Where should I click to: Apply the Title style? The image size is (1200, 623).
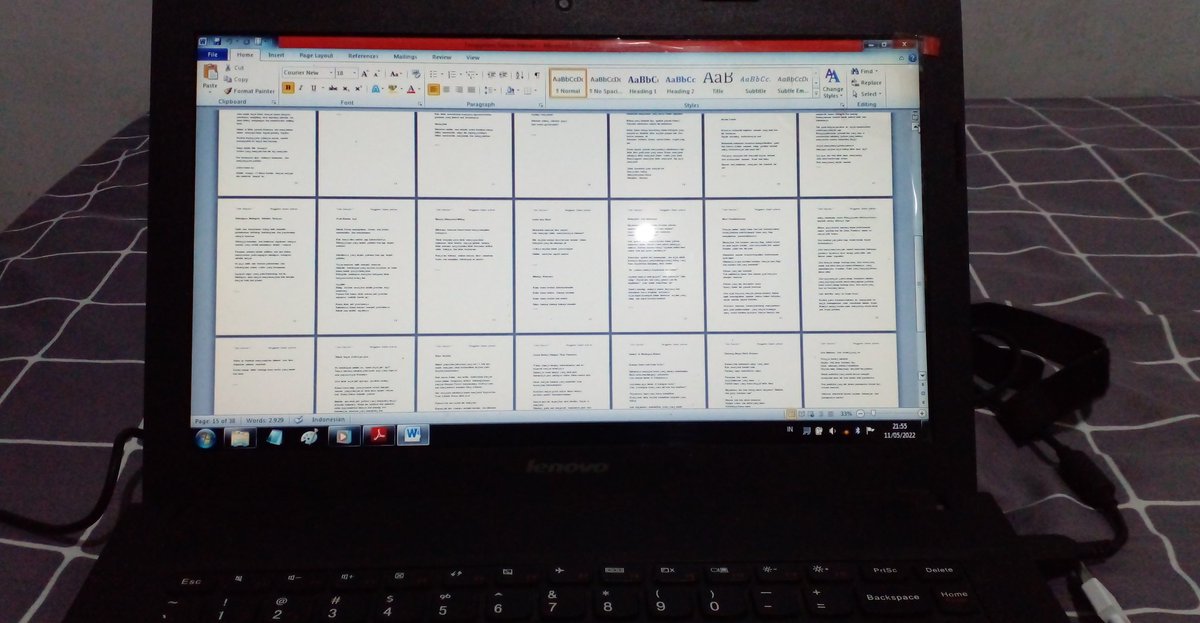[x=717, y=83]
